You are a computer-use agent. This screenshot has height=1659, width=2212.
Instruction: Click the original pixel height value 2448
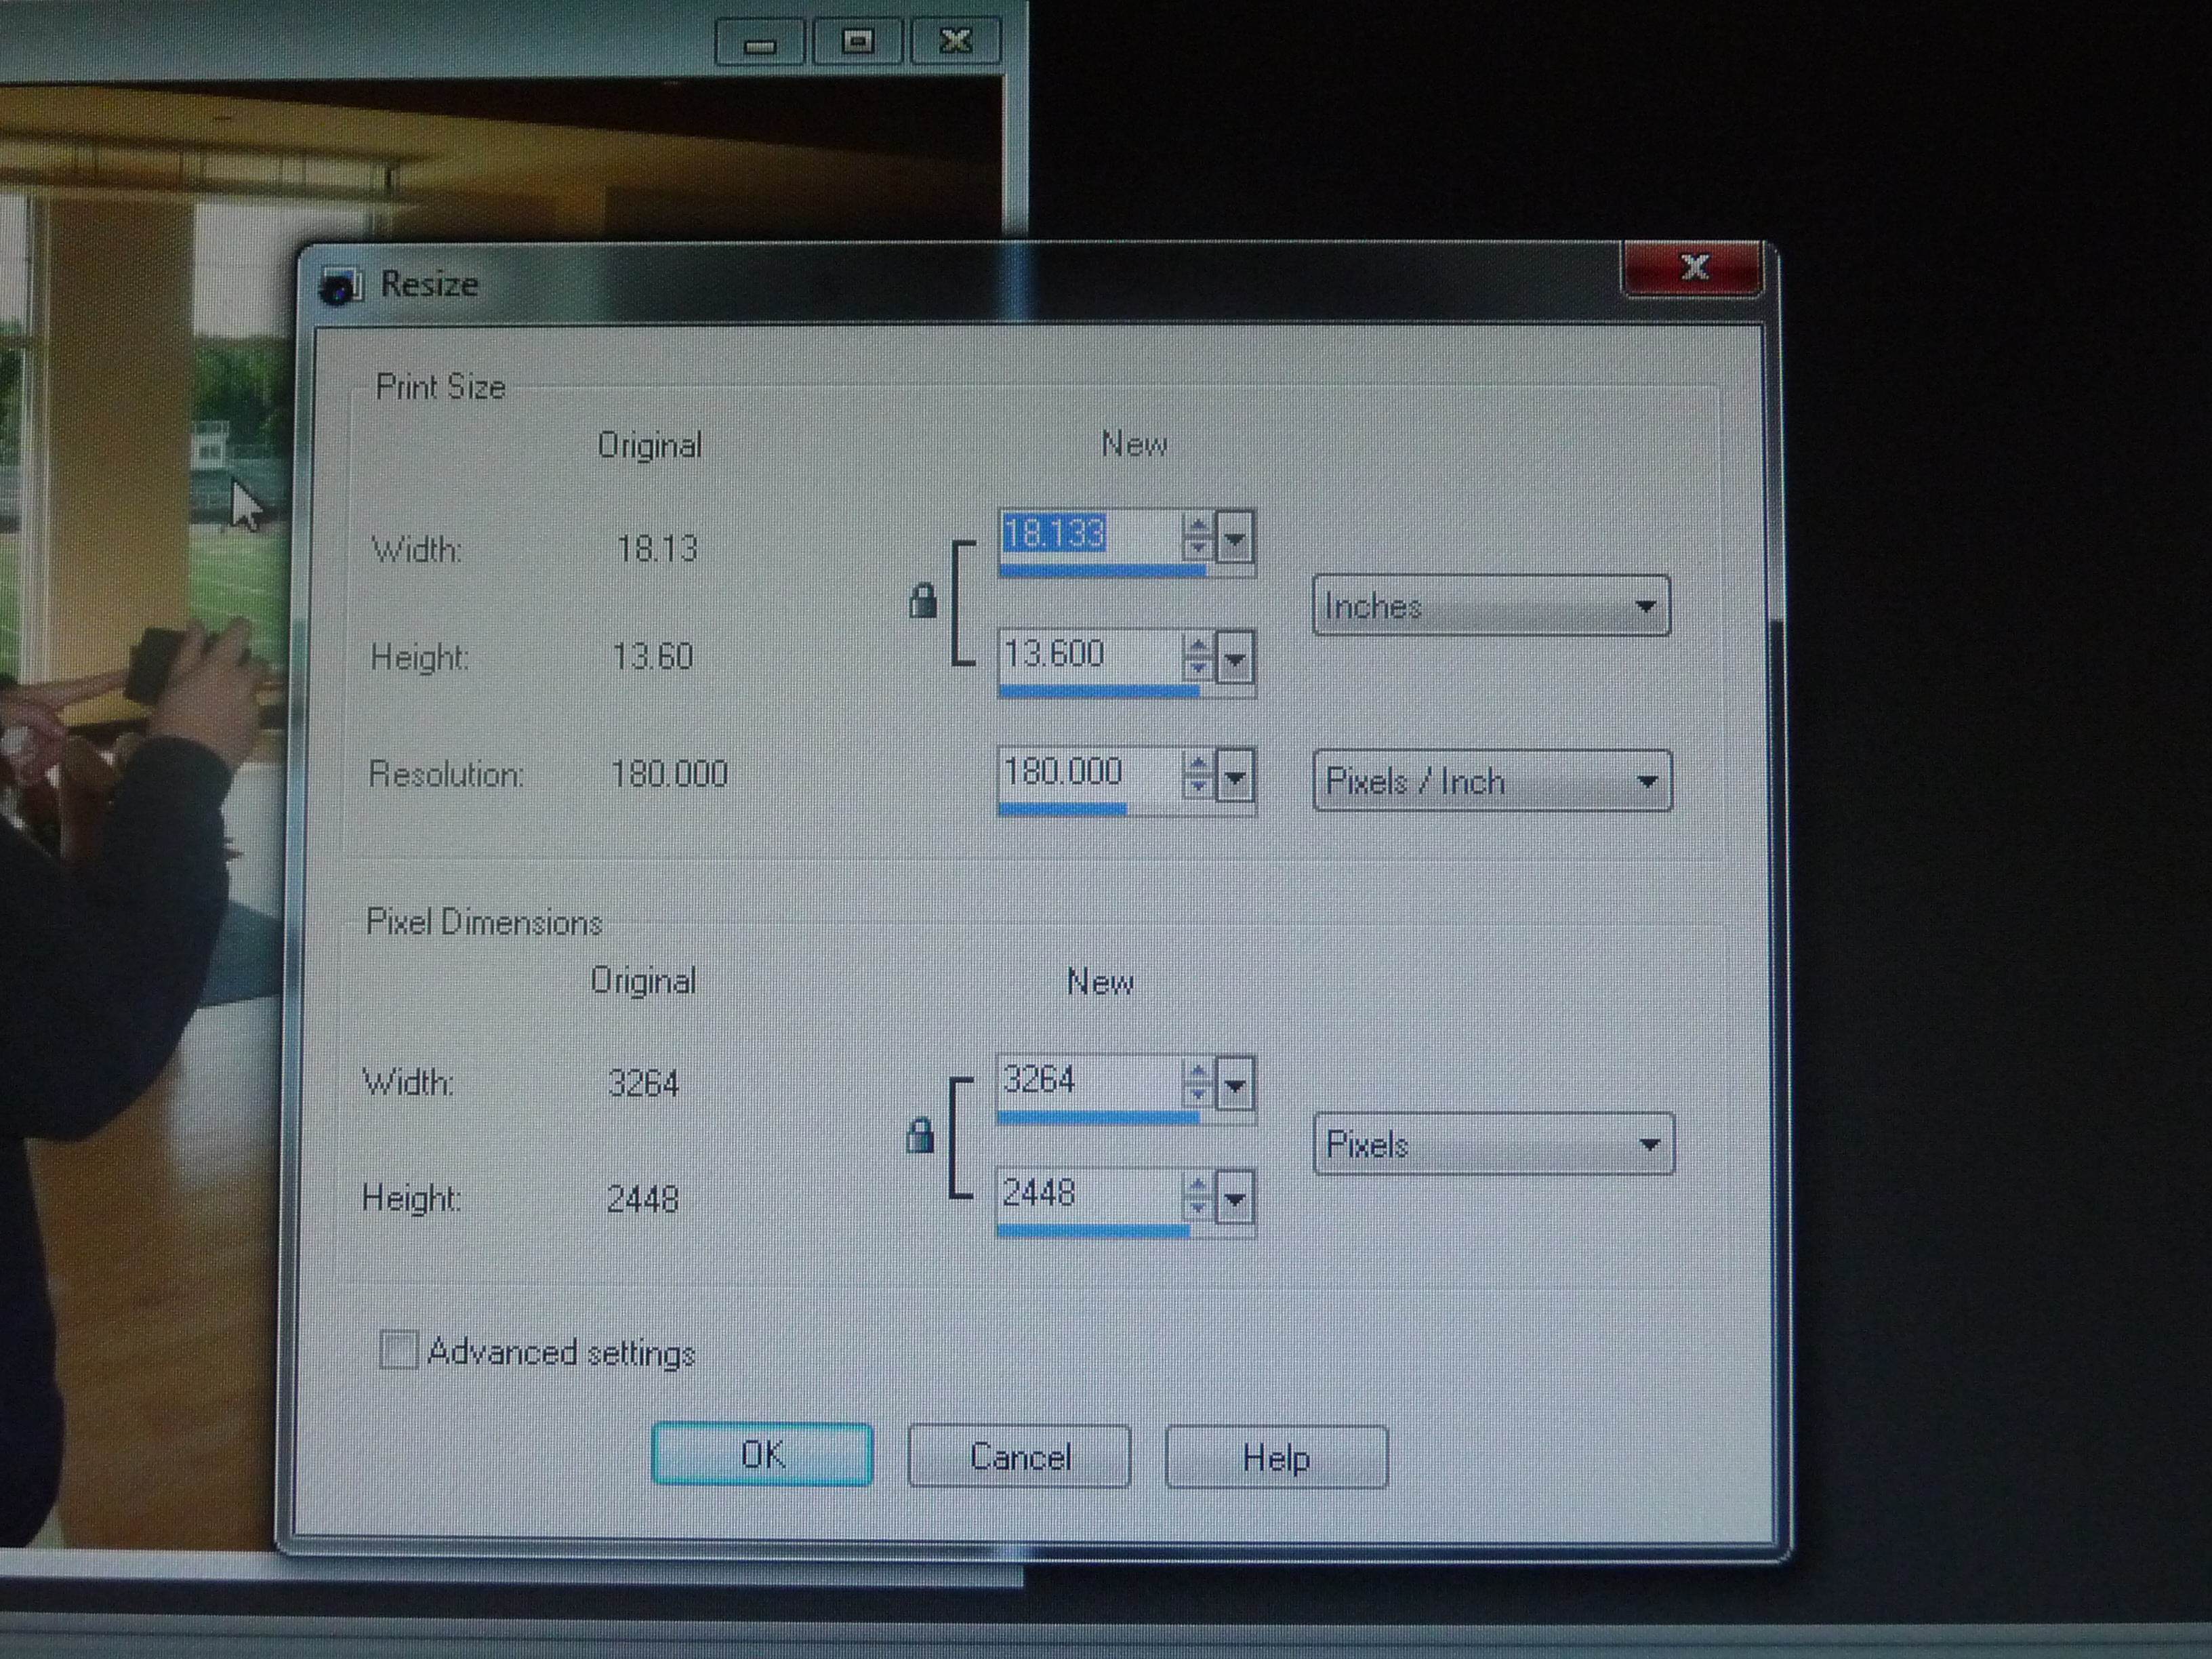pyautogui.click(x=642, y=1198)
